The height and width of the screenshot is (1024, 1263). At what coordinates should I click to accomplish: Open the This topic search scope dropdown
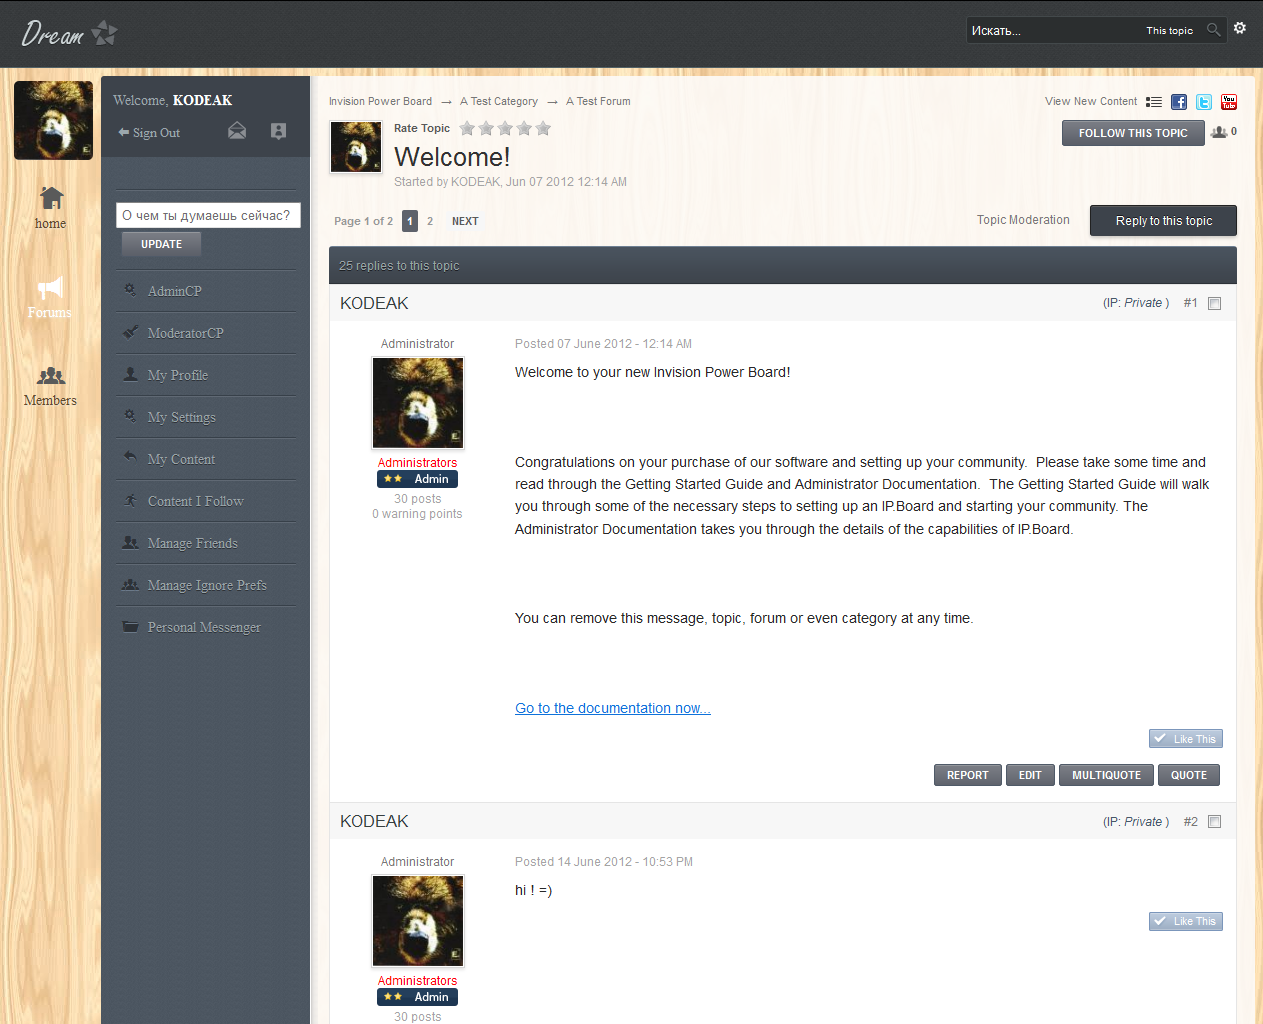click(x=1169, y=31)
